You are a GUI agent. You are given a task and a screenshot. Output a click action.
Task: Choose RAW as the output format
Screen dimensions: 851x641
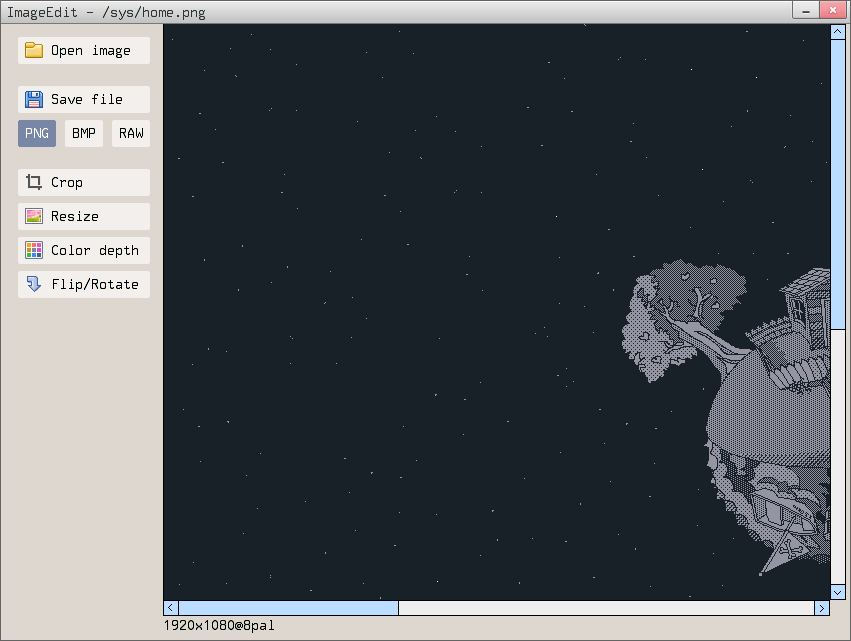coord(131,134)
